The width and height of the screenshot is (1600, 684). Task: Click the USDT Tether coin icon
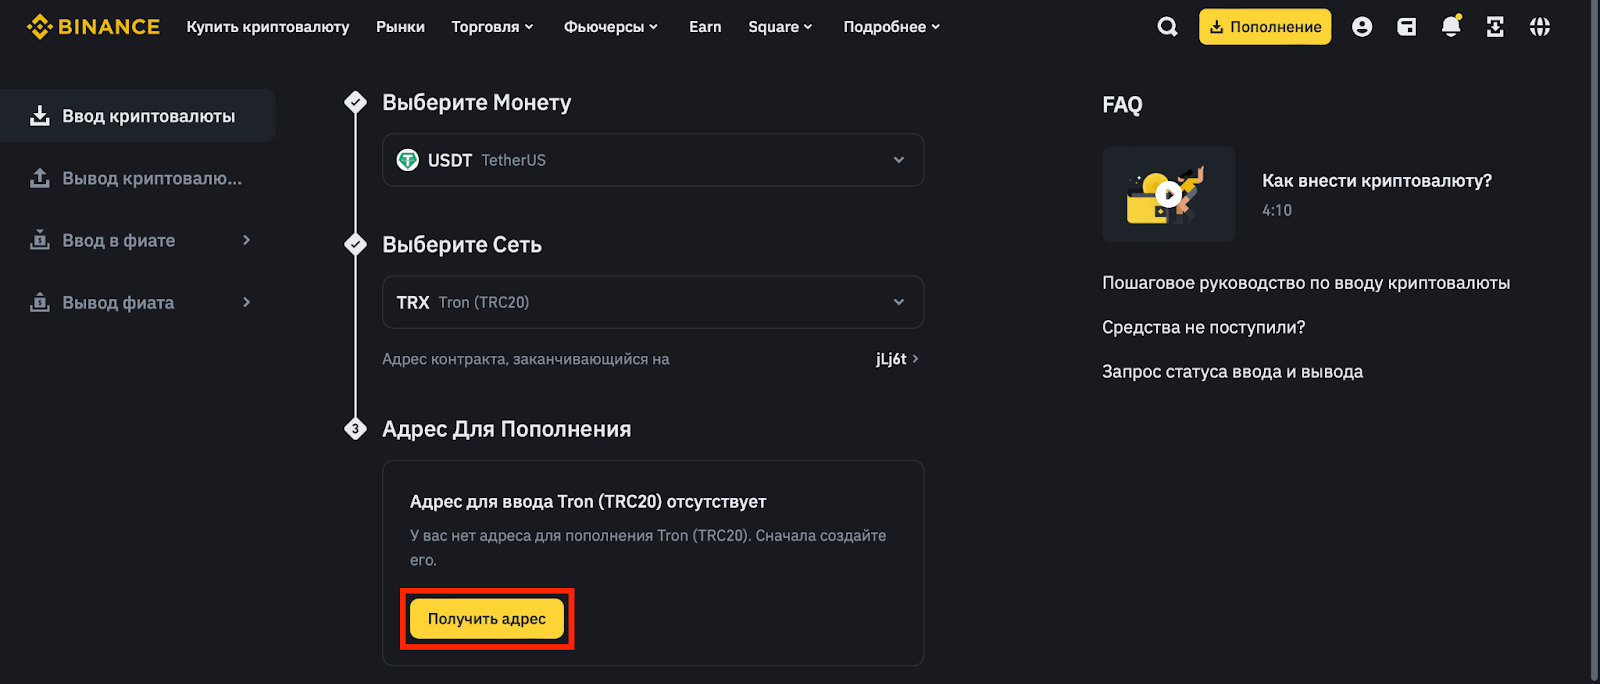click(408, 160)
